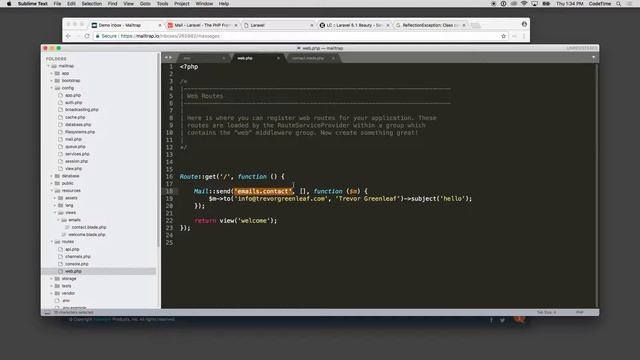Viewport: 640px width, 360px height.
Task: Collapse the config folder
Action: pyautogui.click(x=52, y=88)
